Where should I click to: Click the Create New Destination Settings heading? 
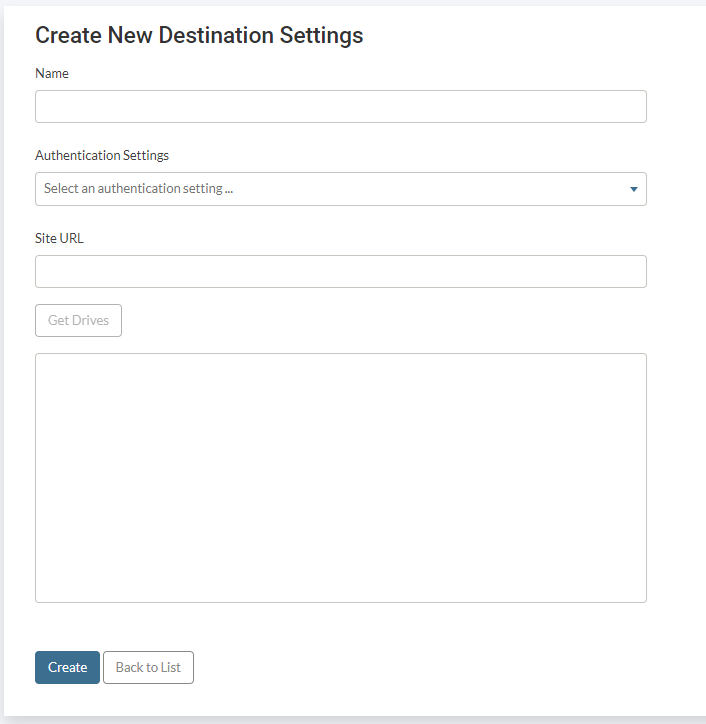pos(199,36)
